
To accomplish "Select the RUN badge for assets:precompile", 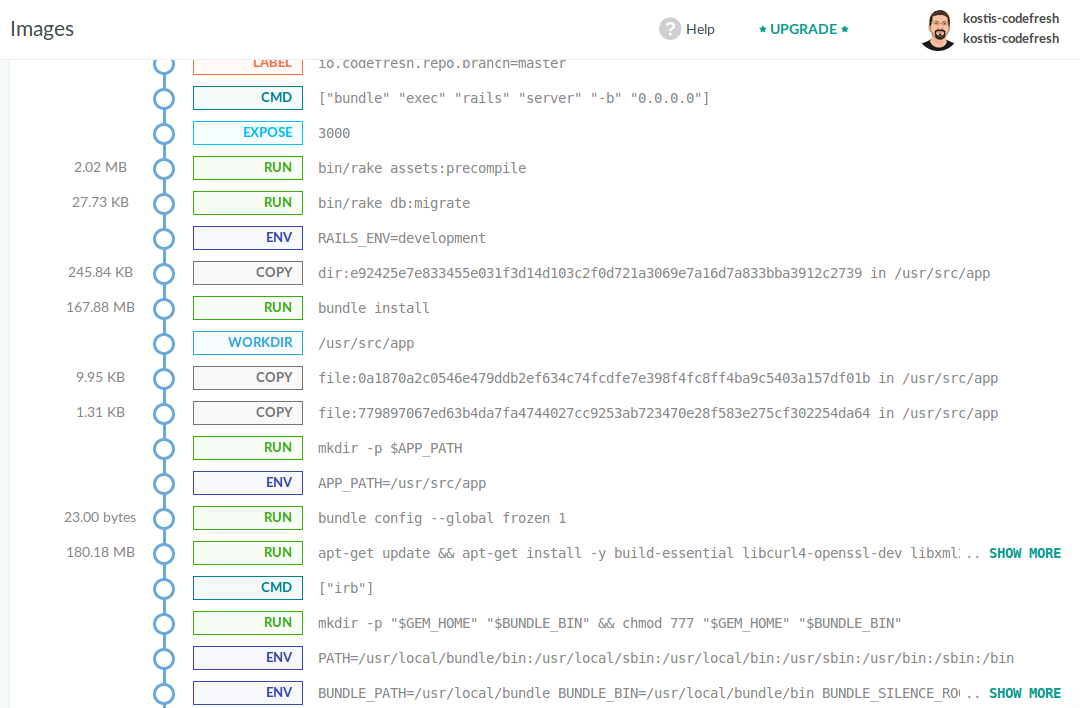I will point(248,168).
